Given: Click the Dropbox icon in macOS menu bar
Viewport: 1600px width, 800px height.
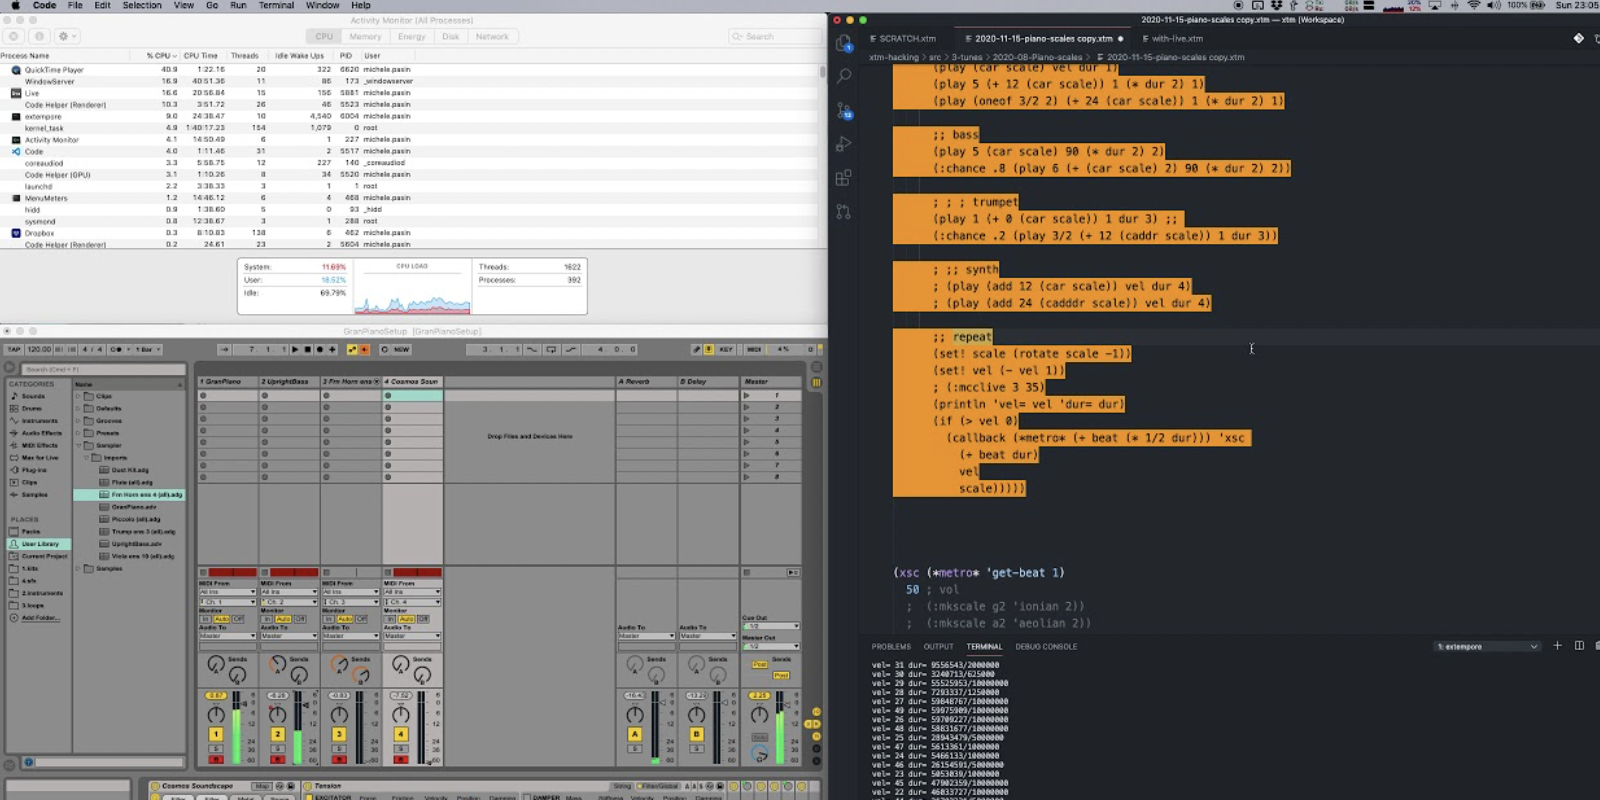Looking at the screenshot, I should tap(1276, 5).
